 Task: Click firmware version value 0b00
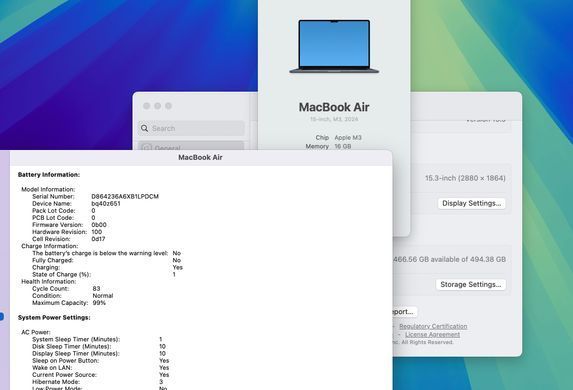pos(99,225)
